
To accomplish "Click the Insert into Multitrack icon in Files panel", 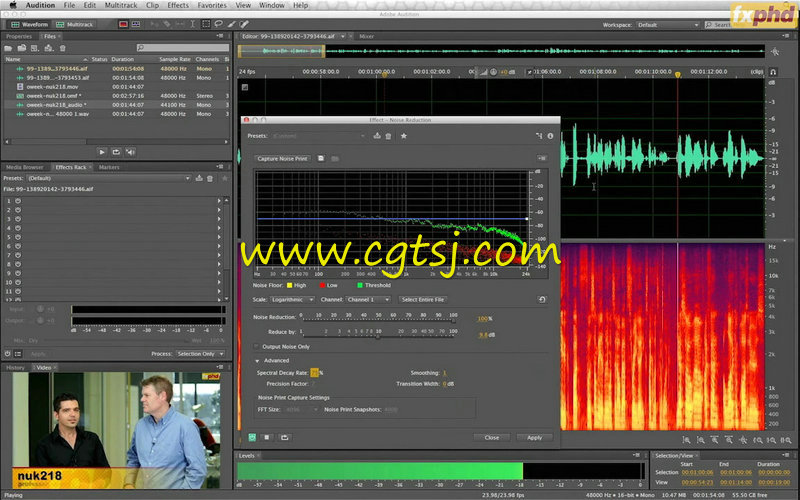I will point(49,48).
